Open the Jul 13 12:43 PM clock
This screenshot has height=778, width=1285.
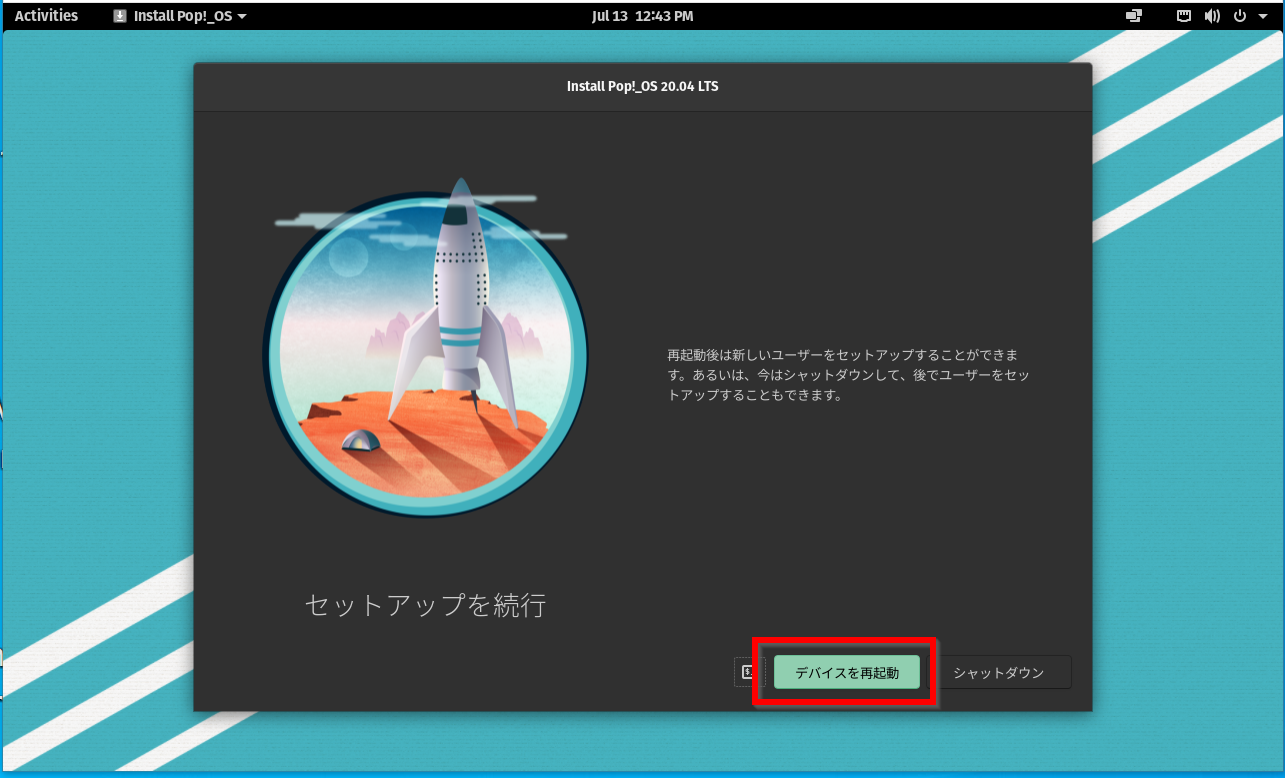pos(642,16)
